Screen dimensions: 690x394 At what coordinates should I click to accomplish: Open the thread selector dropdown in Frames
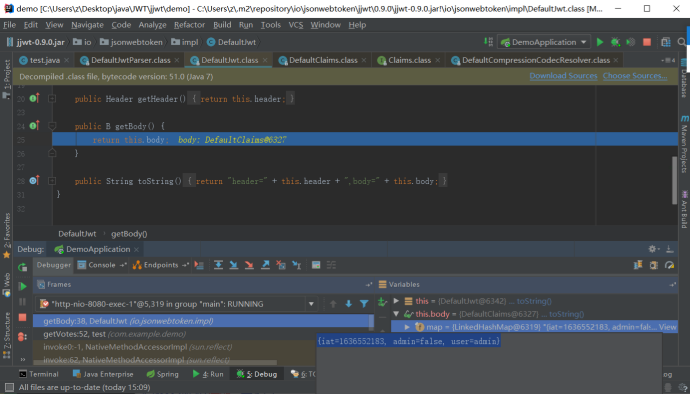coord(311,304)
